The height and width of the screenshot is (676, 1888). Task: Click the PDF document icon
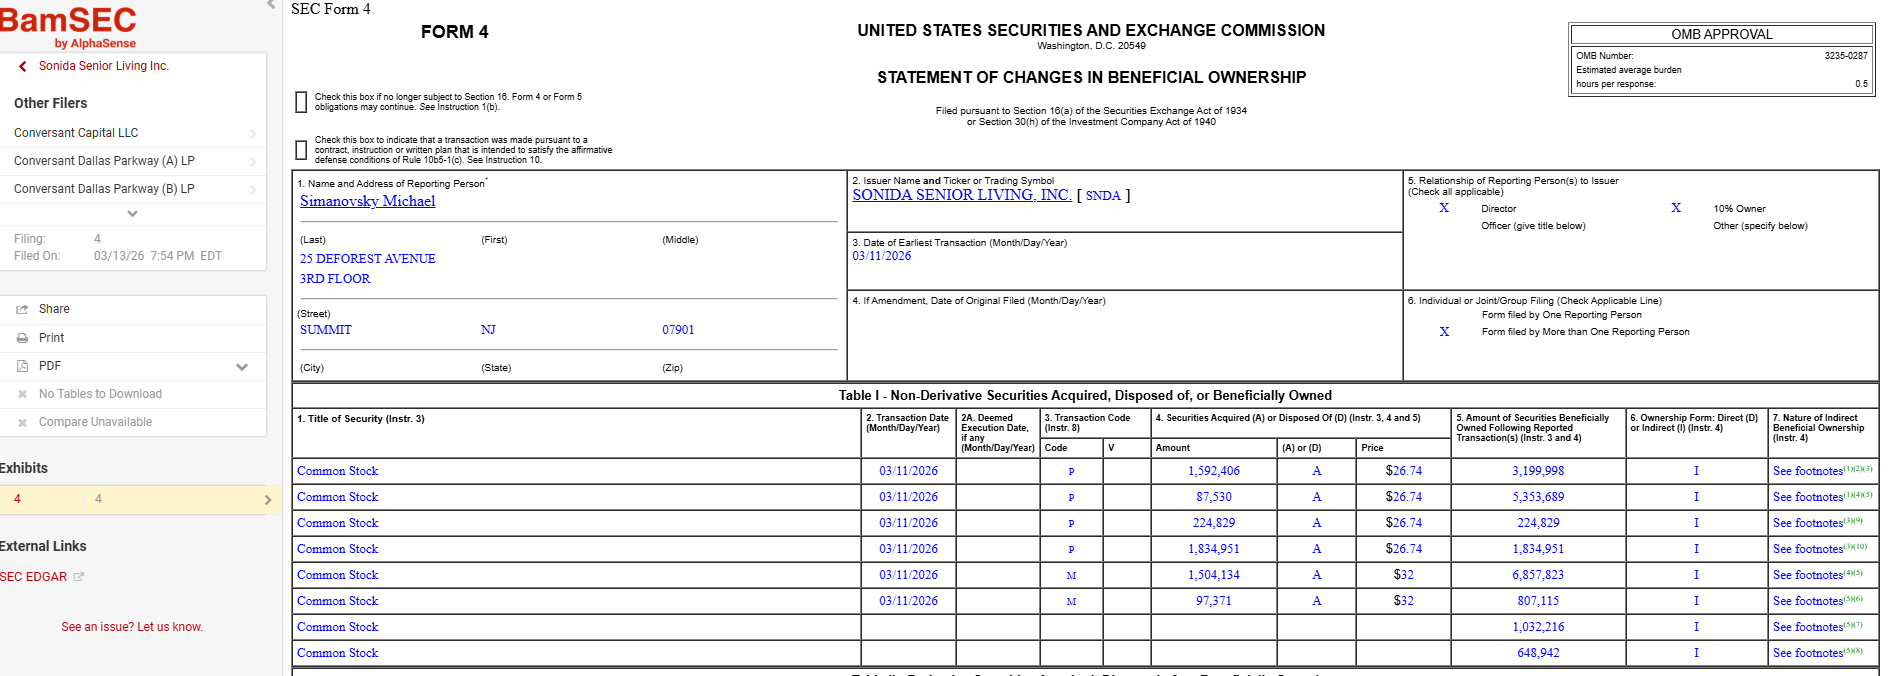(22, 366)
